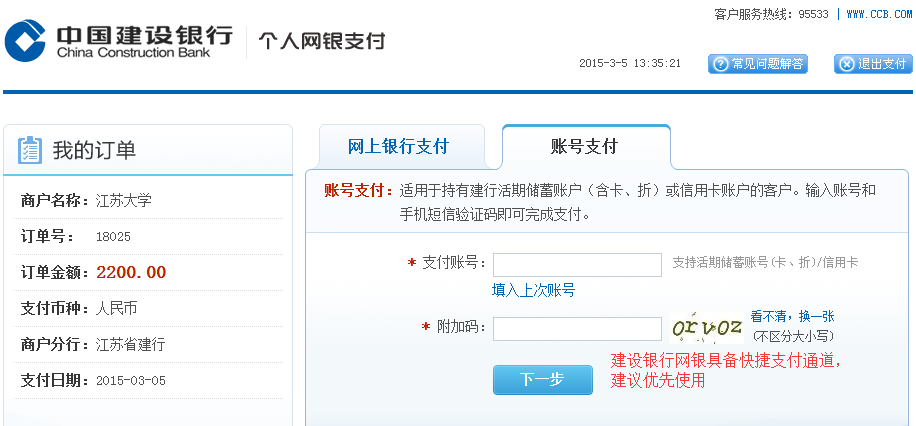
Task: Click the China Construction Bank logo icon
Action: 25,40
